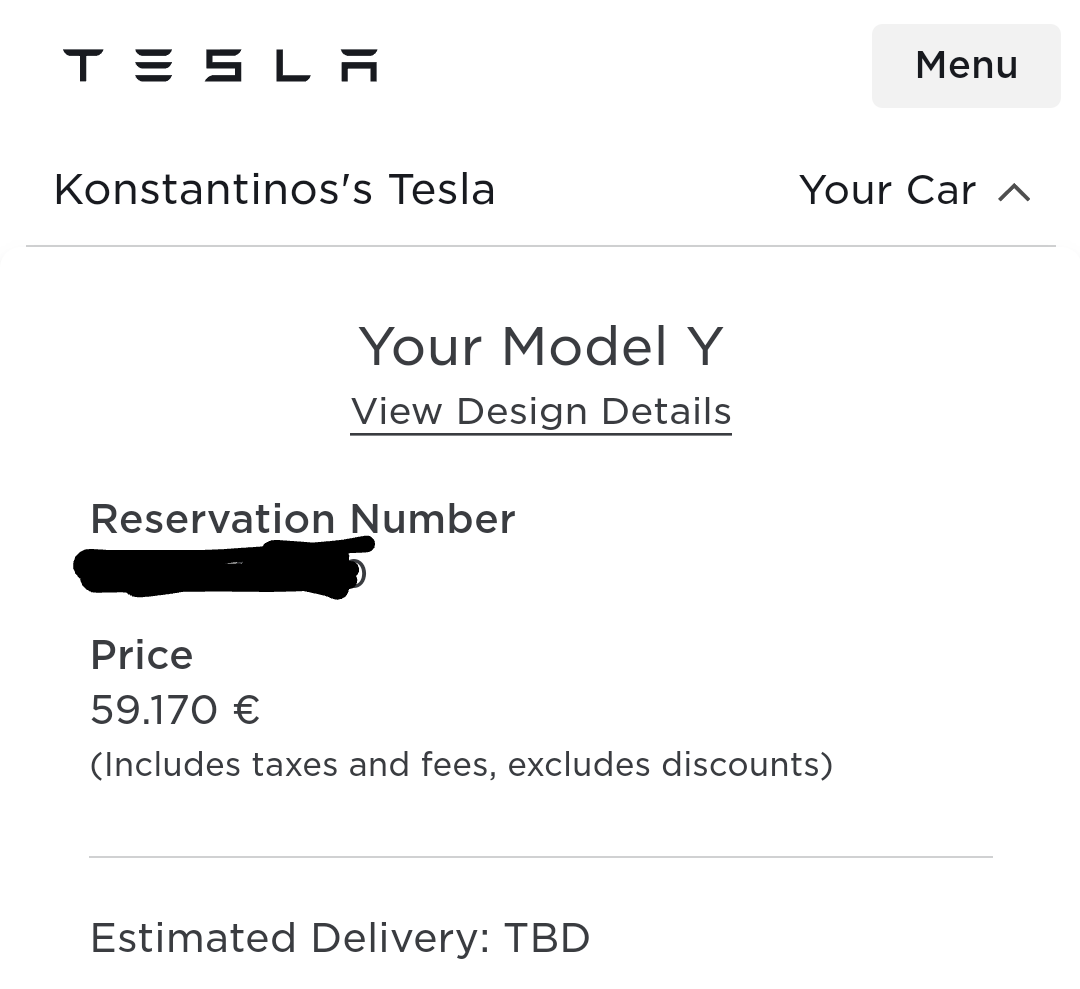1080x989 pixels.
Task: Collapse the Your Car chevron arrow
Action: click(x=1014, y=192)
